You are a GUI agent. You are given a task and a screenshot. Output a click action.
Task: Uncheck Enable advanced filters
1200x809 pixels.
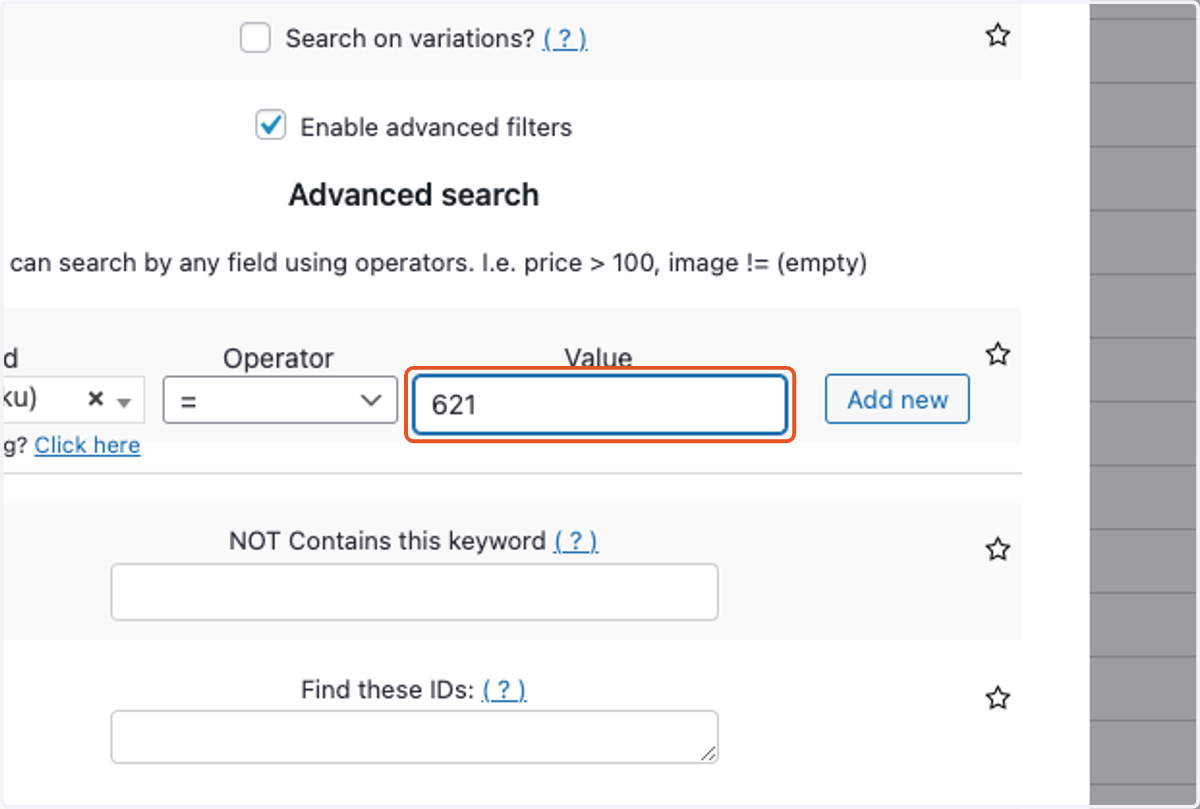coord(270,126)
